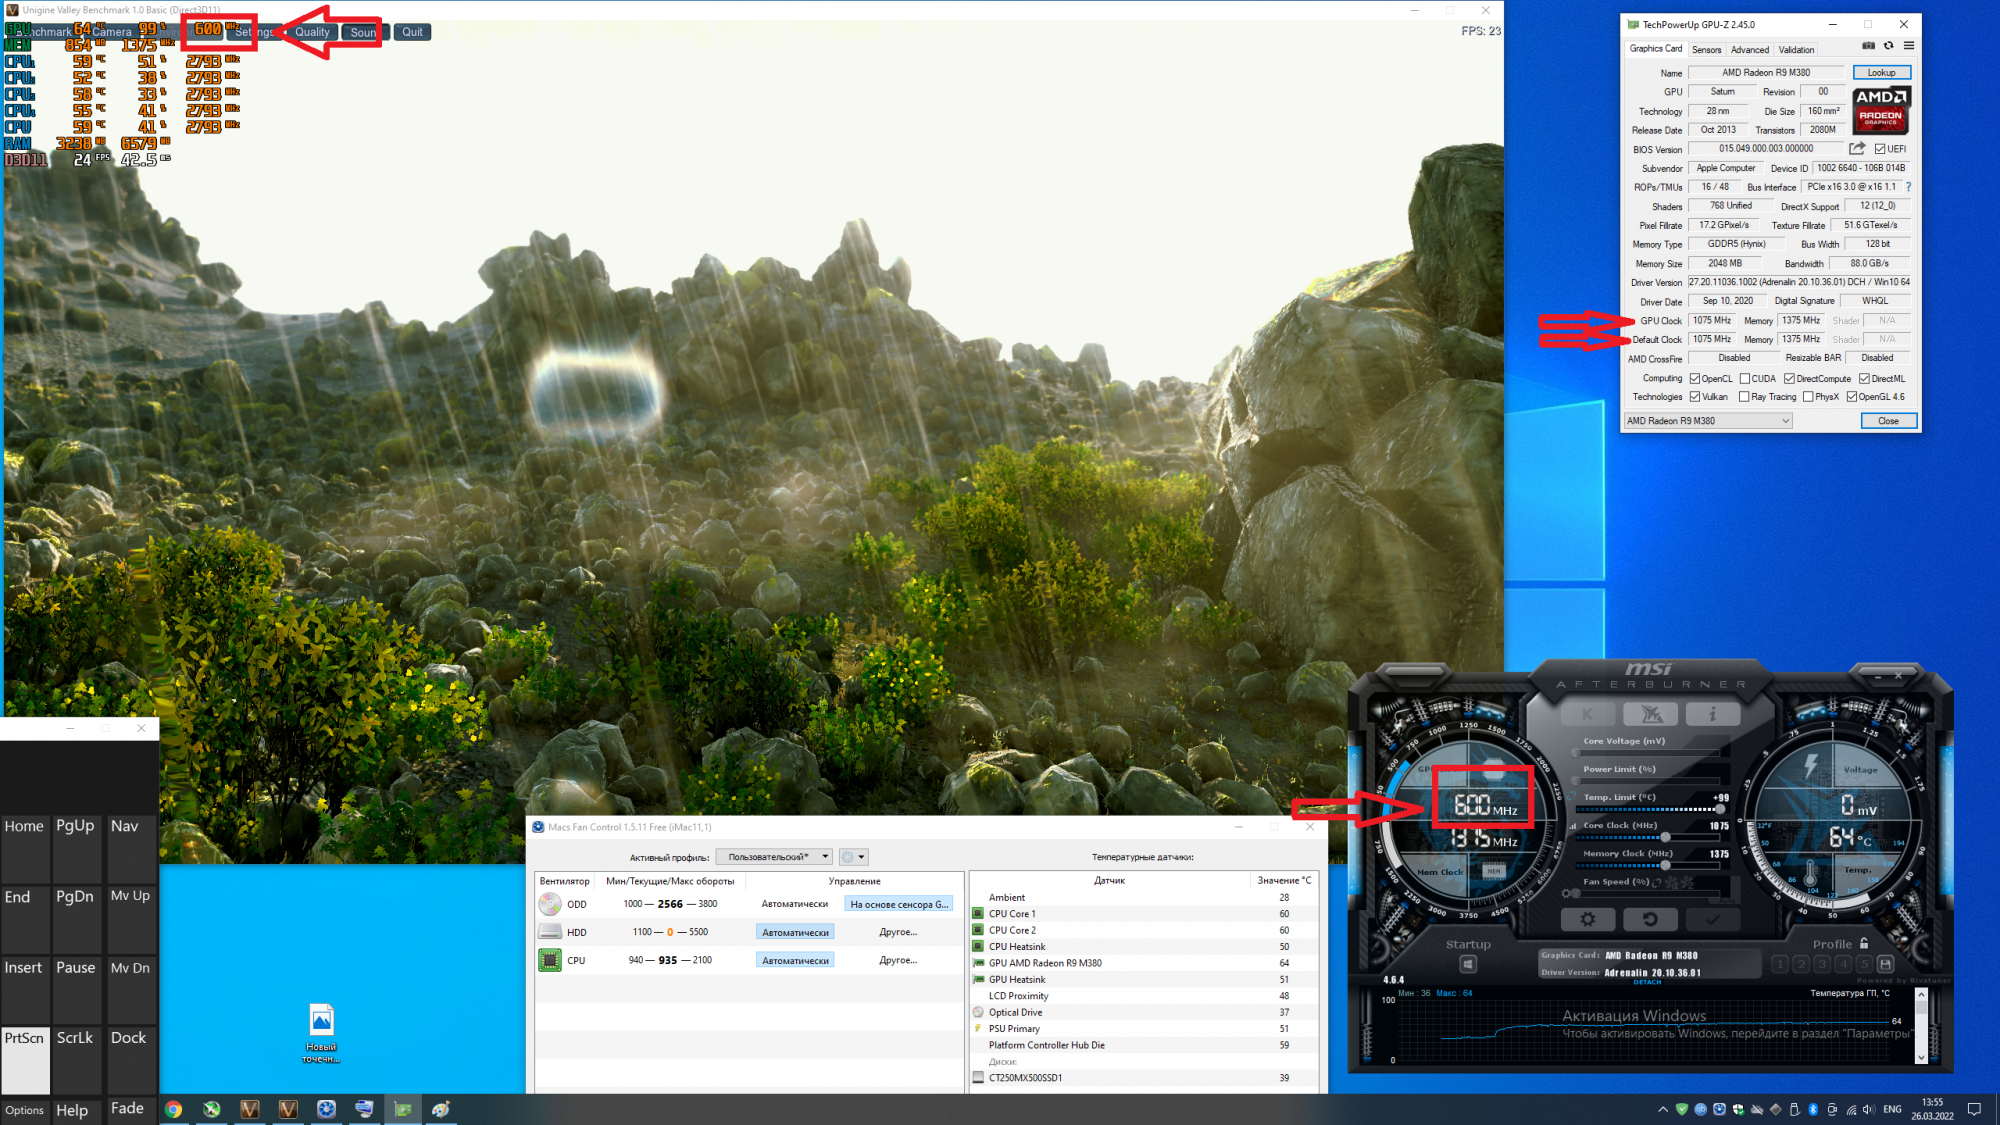Open GPU-Z hamburger menu icon
Screen dimensions: 2000x1125
[x=1909, y=46]
